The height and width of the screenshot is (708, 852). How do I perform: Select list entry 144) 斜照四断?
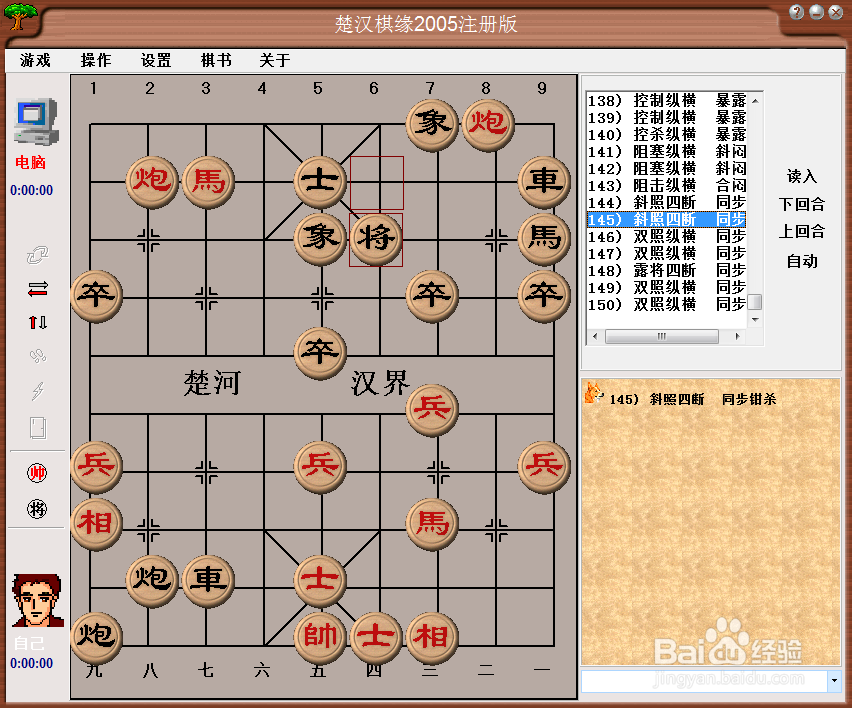667,202
